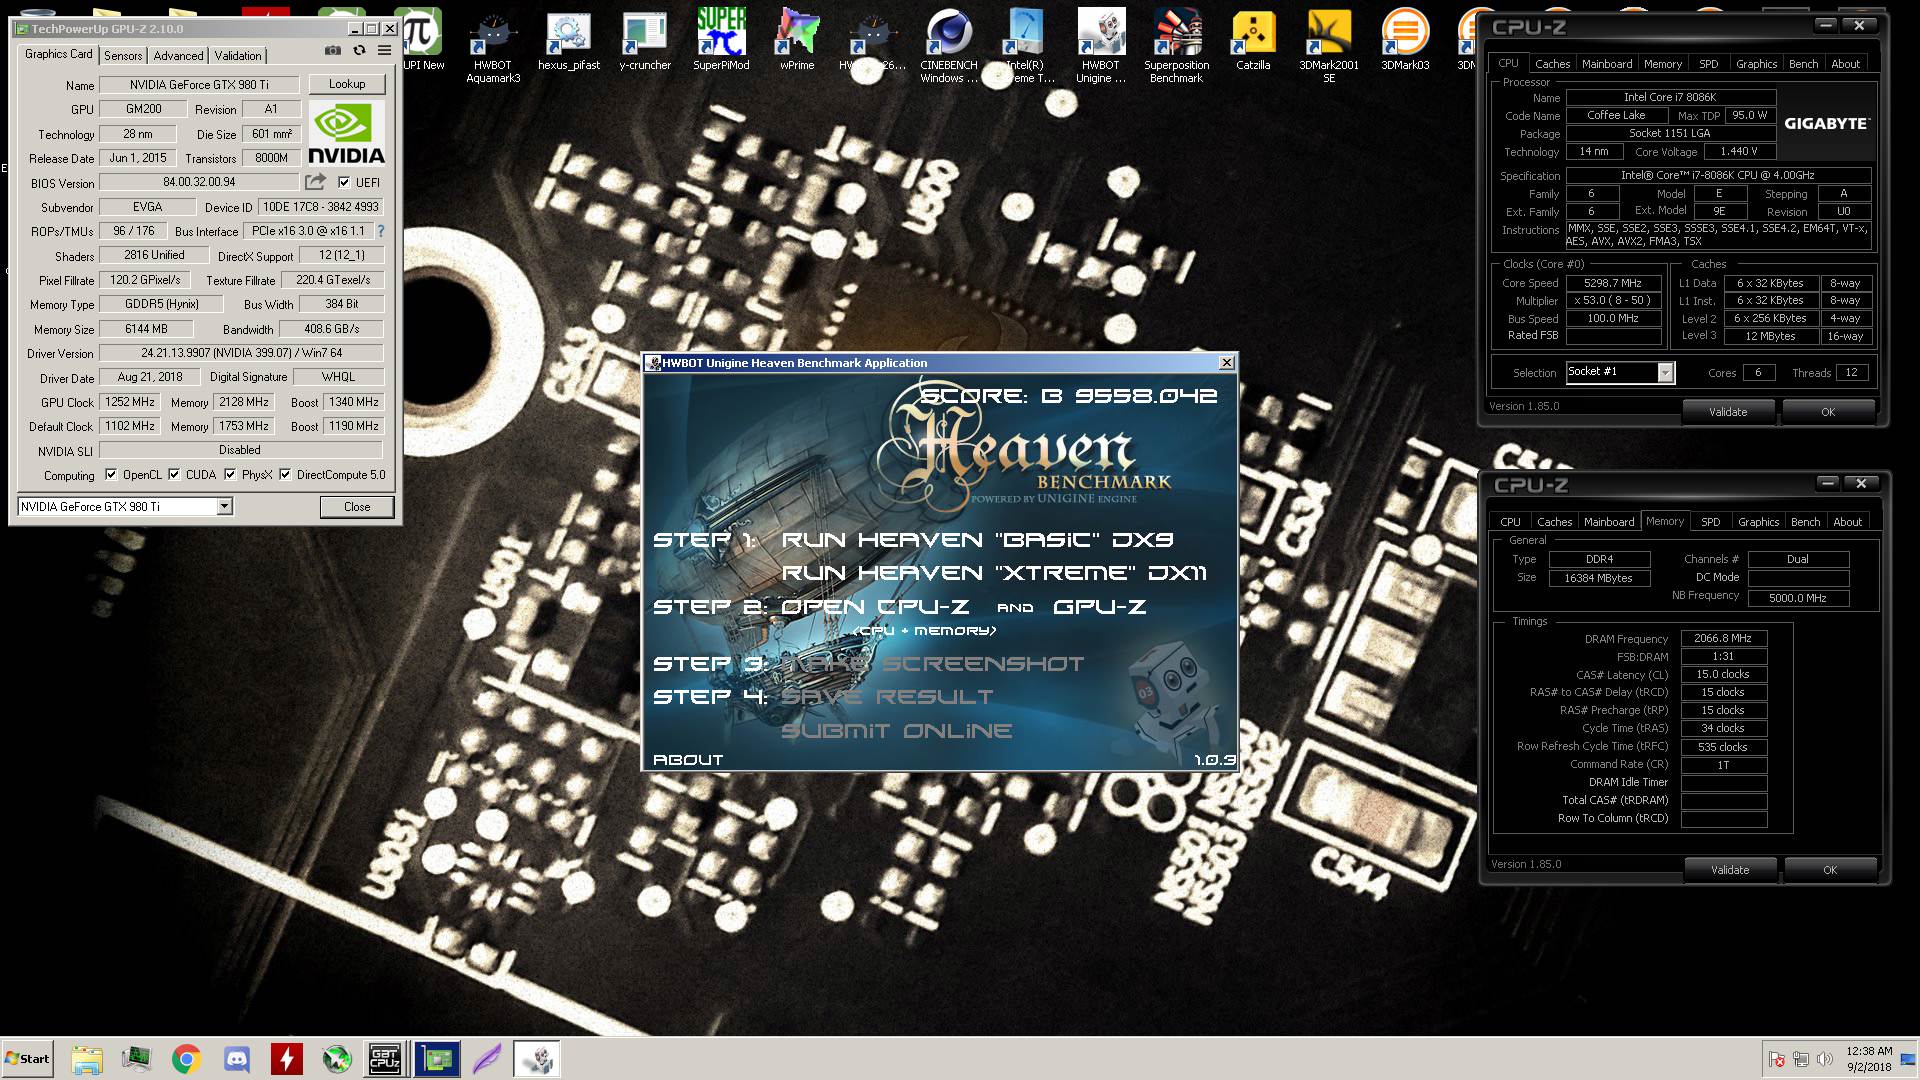Open Chrome from the taskbar

point(186,1059)
